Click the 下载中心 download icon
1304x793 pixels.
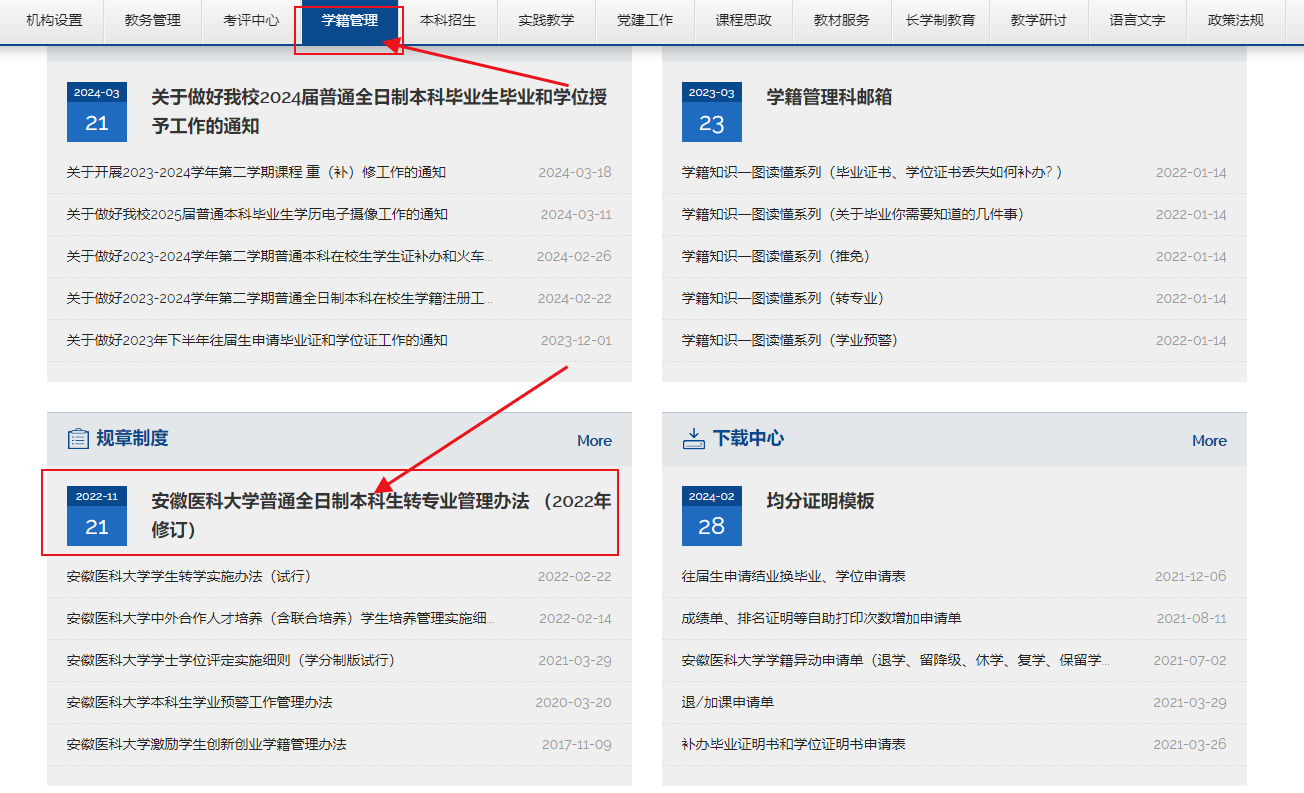(693, 439)
